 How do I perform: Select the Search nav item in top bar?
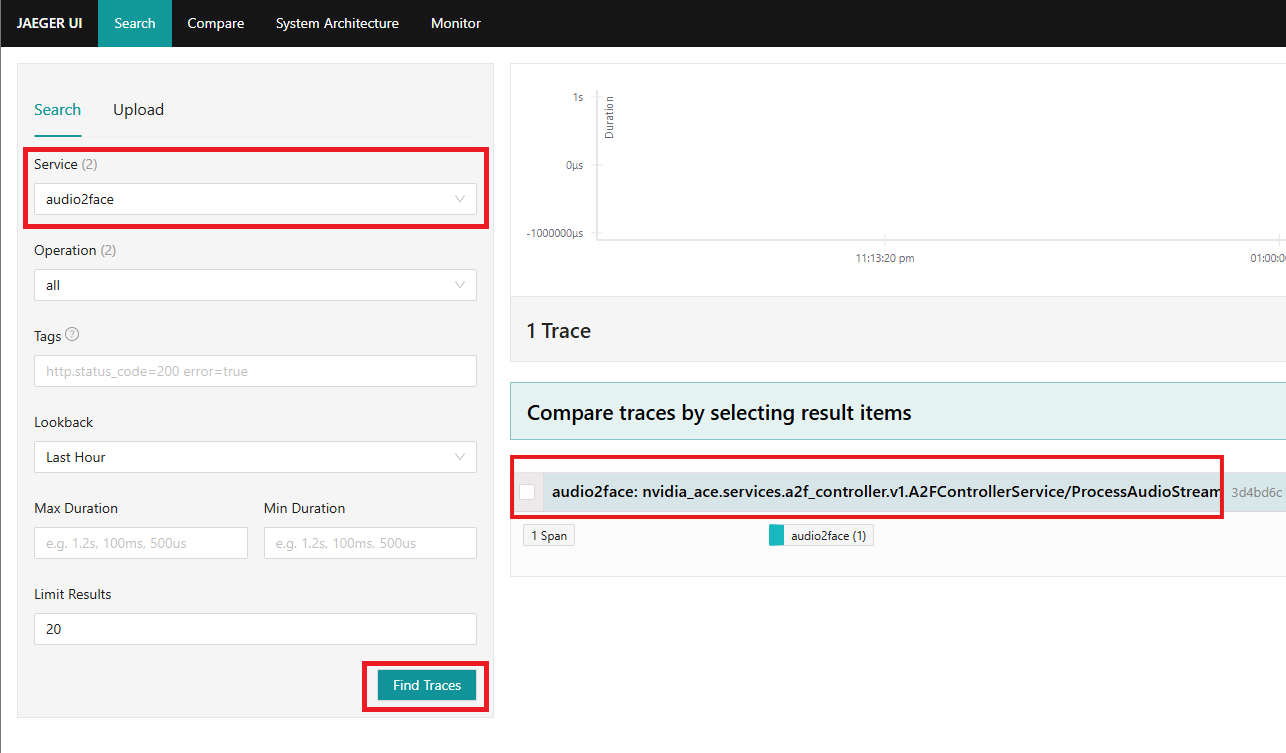pos(135,23)
